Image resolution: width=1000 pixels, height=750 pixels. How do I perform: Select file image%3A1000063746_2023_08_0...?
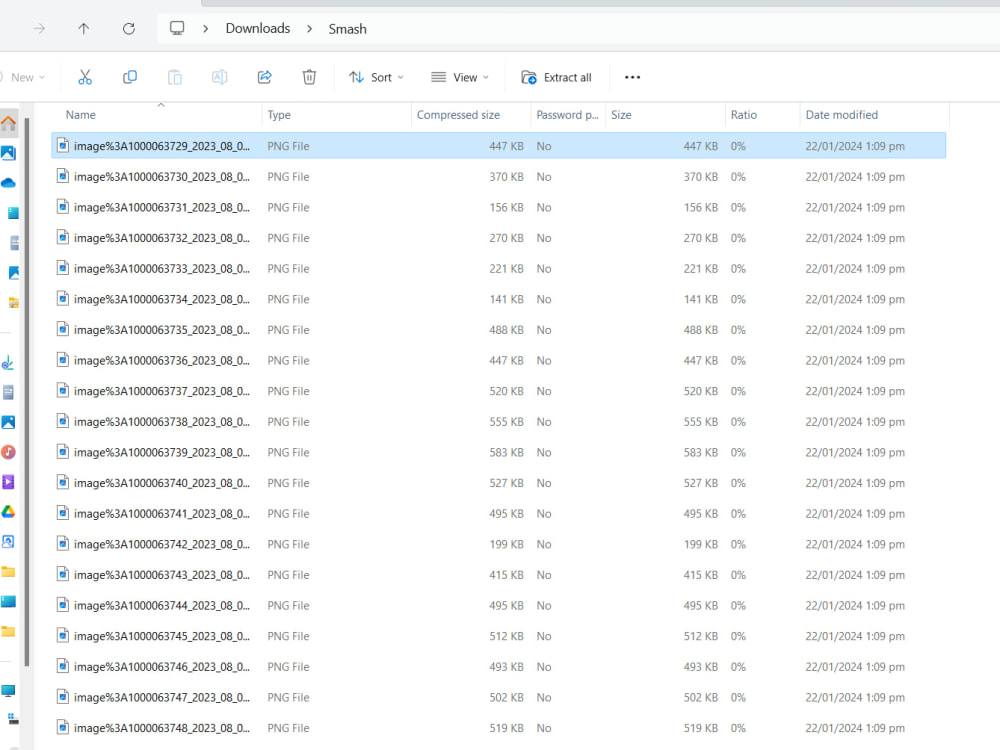click(x=498, y=666)
